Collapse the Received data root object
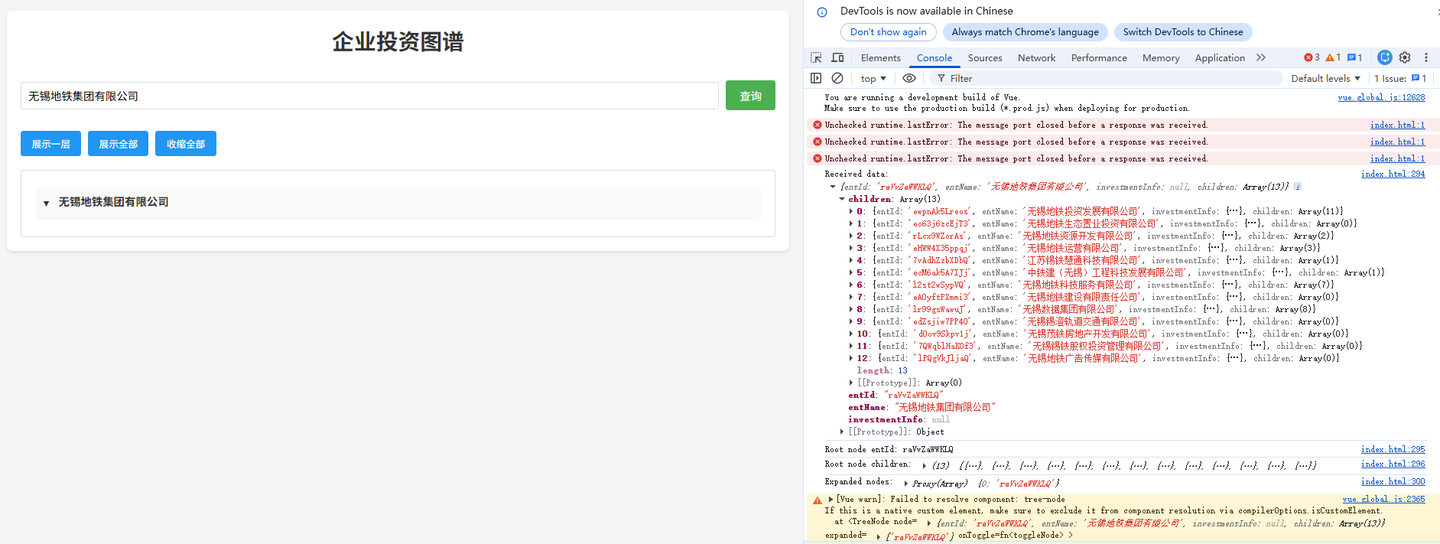 click(x=834, y=187)
